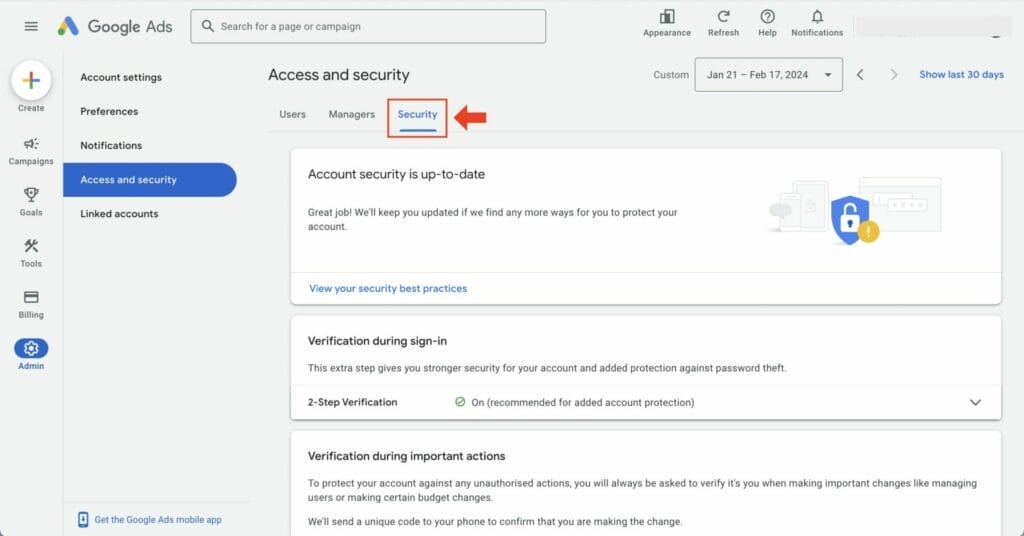
Task: Open the Campaigns megaphone icon
Action: tap(31, 144)
